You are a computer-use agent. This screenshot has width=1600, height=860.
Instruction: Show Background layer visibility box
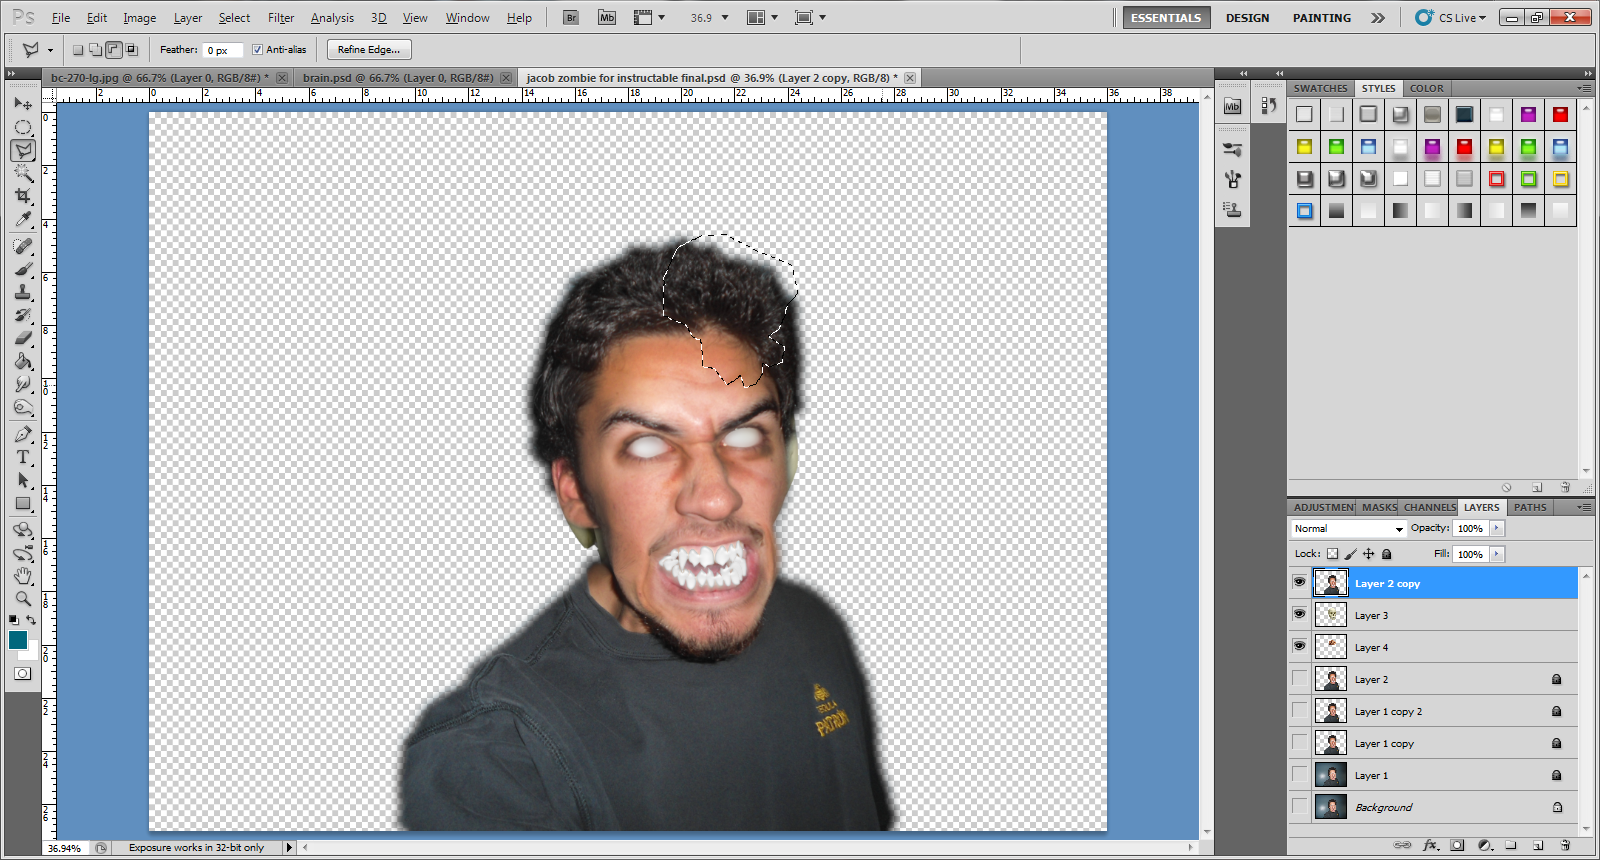click(x=1299, y=806)
